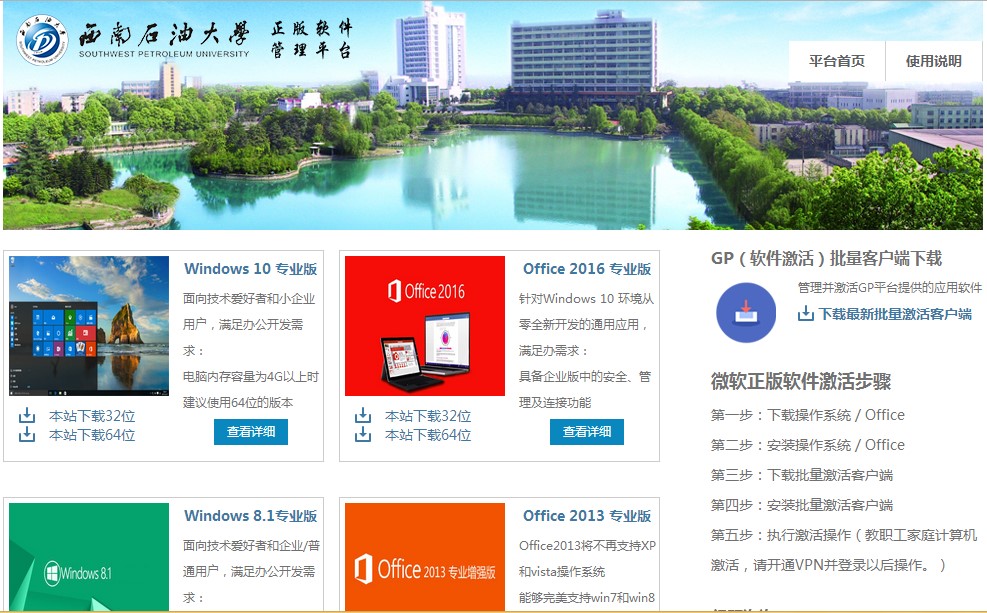Image resolution: width=987 pixels, height=613 pixels.
Task: Click 西南石油大学 calligraphy name in banner
Action: 164,33
